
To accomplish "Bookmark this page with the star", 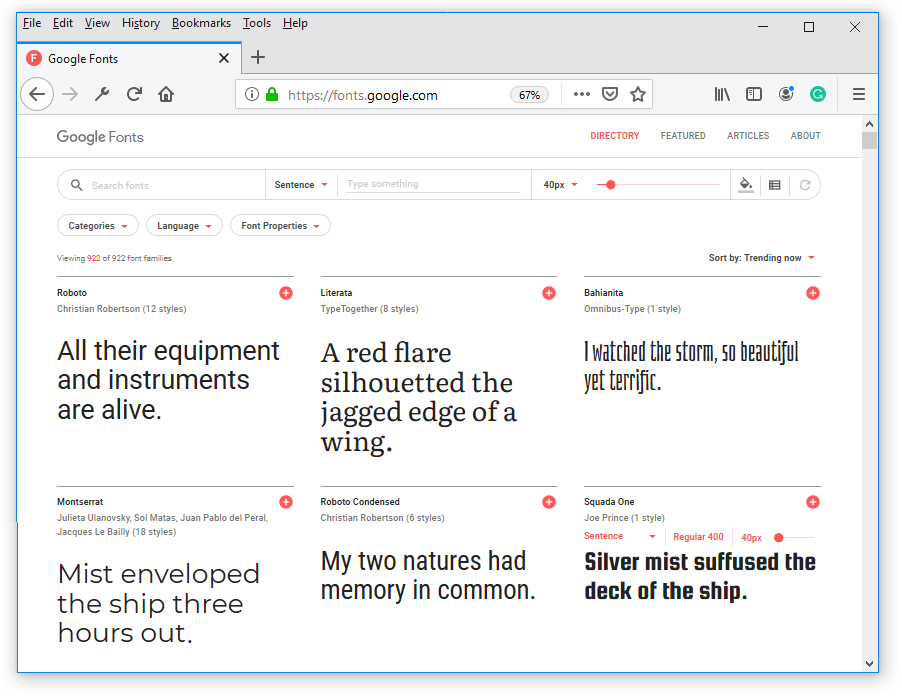I will click(637, 94).
